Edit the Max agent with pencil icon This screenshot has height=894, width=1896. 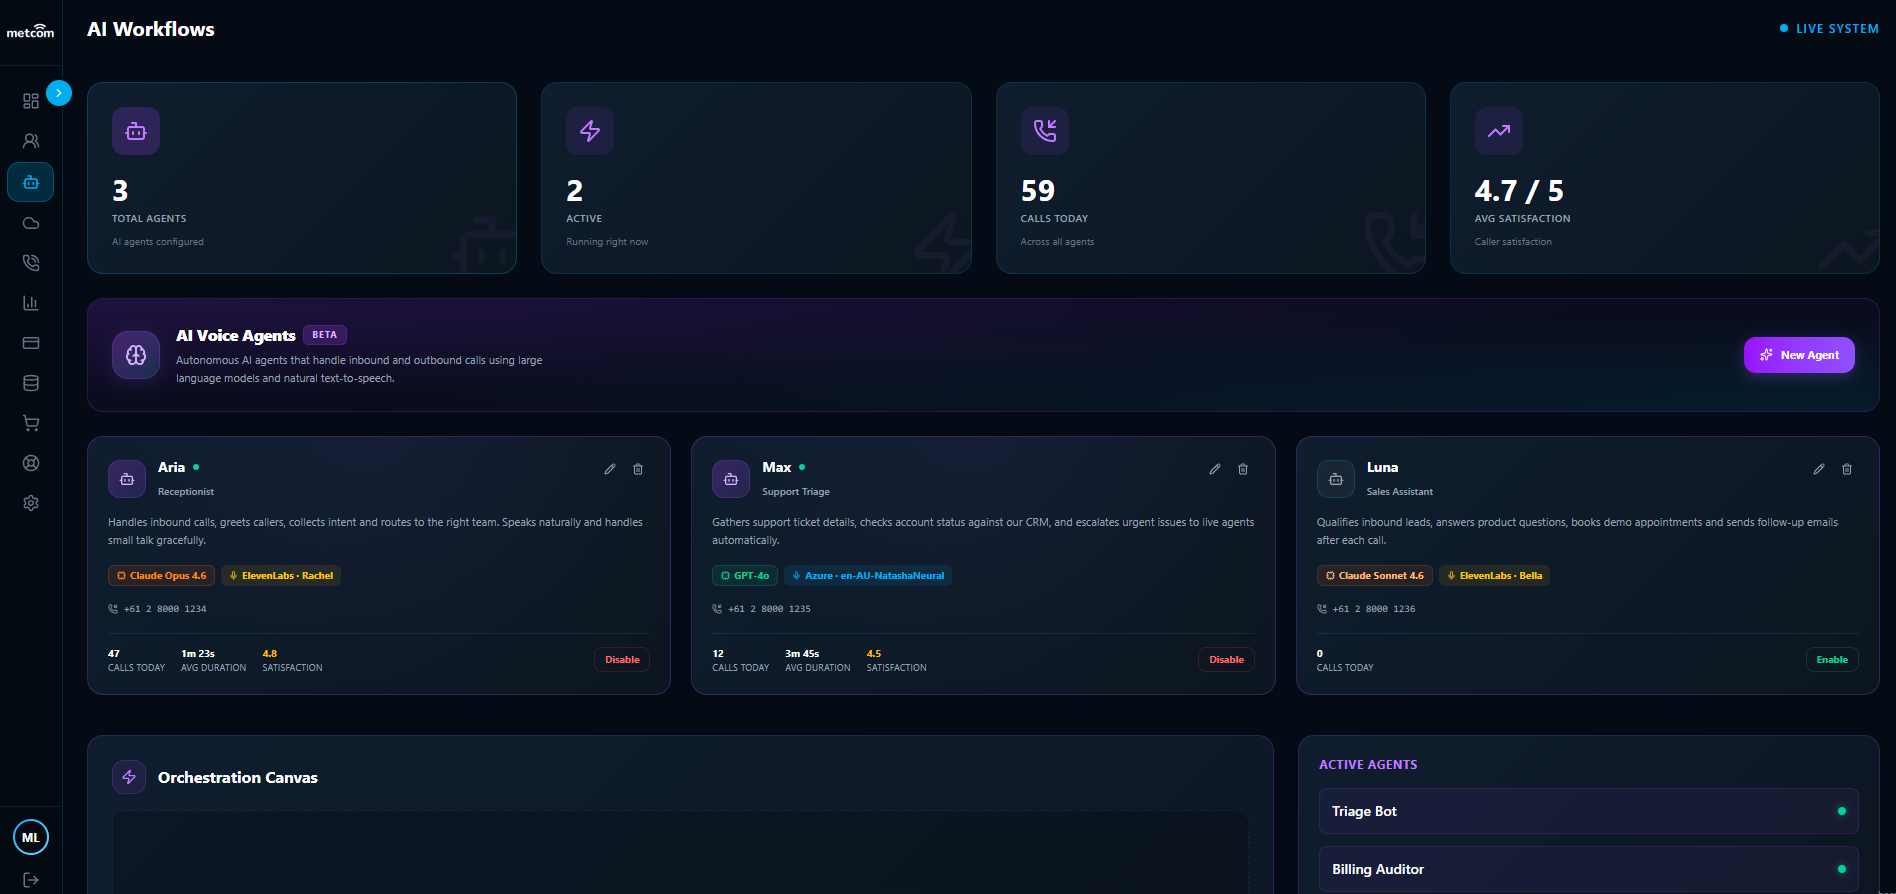(x=1215, y=469)
